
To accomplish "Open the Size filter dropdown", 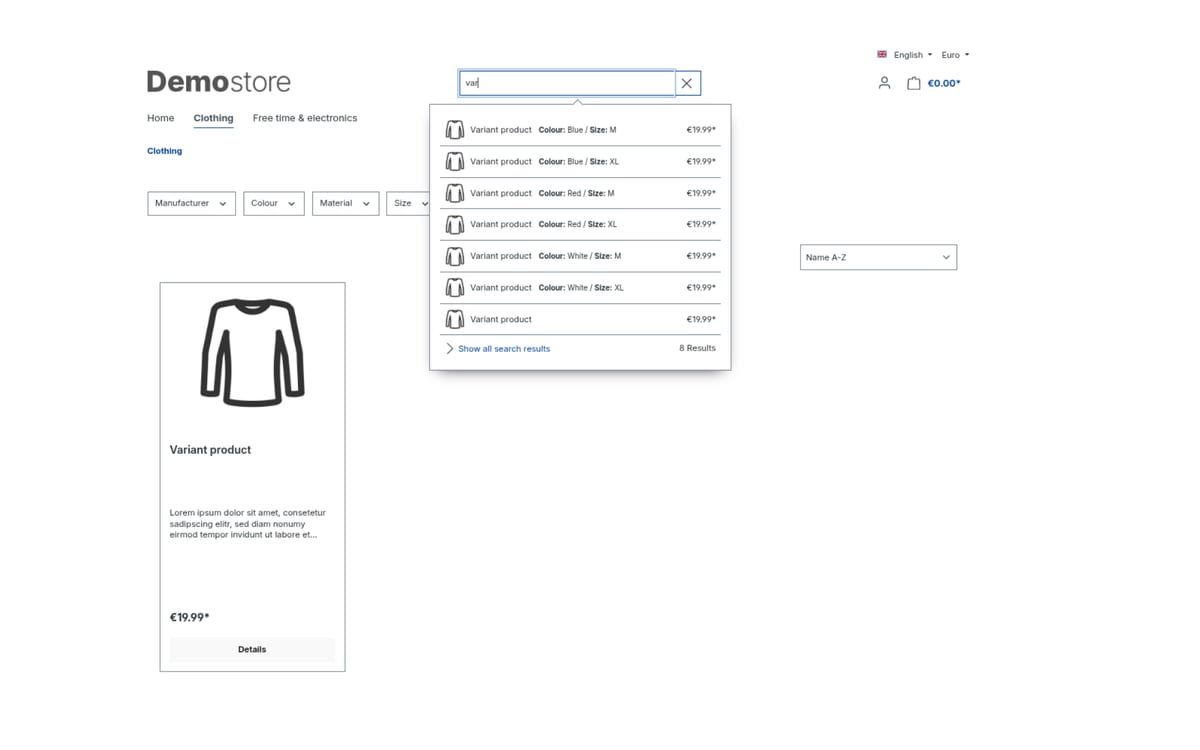I will click(408, 203).
